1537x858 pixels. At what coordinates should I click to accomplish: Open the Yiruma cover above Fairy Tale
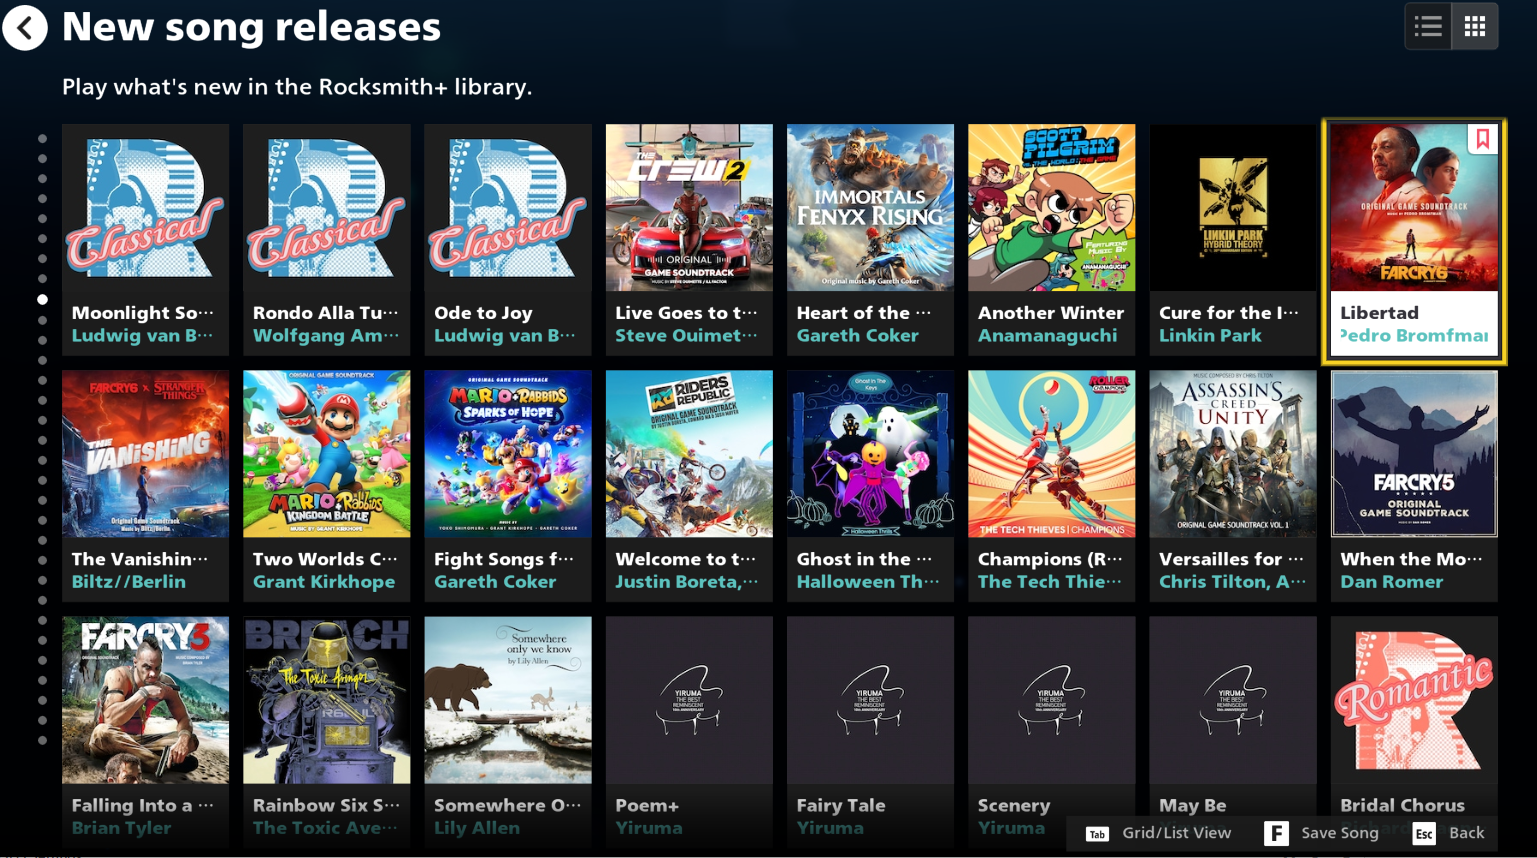click(x=870, y=700)
